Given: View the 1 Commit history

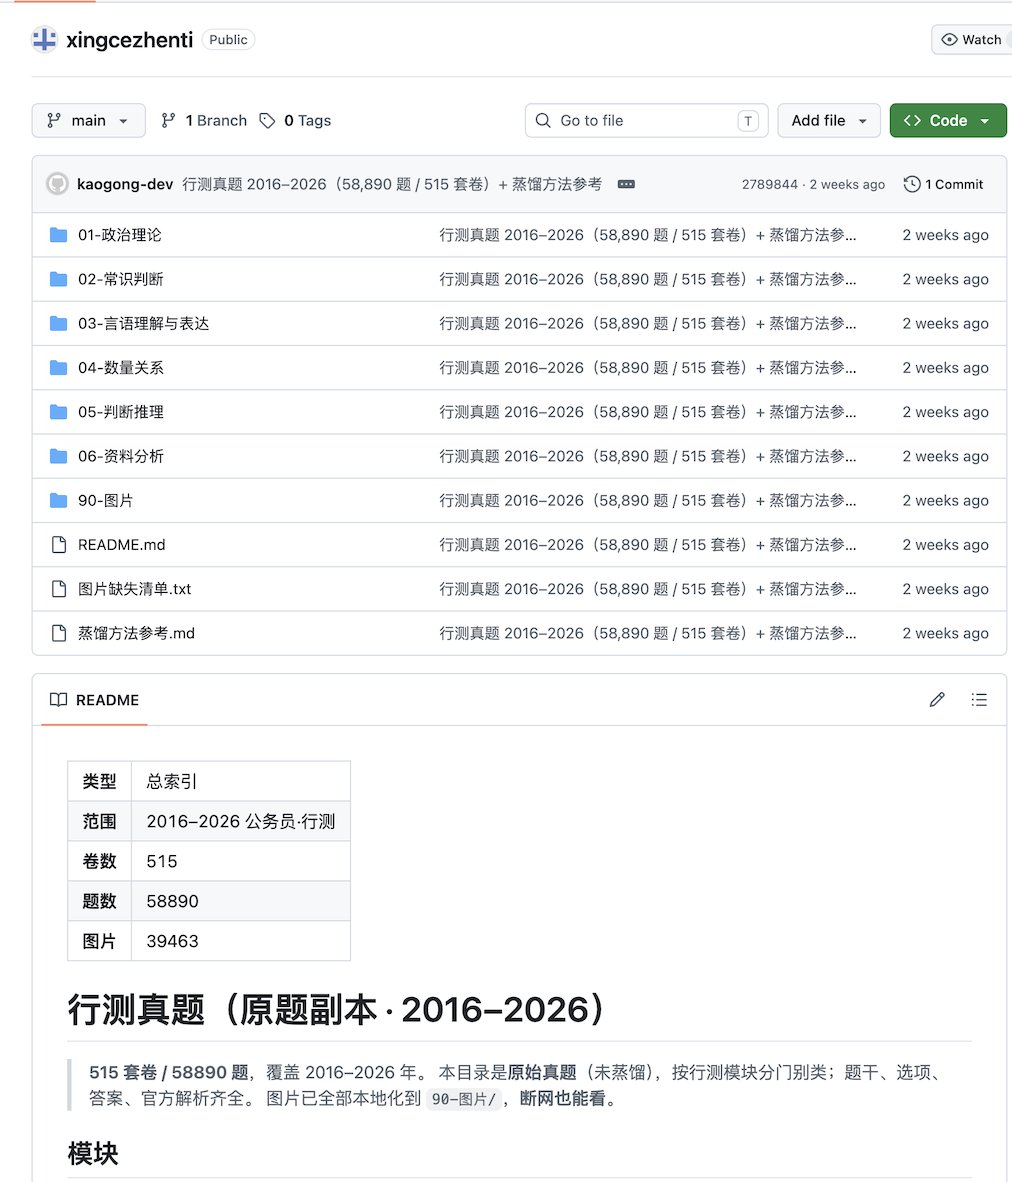Looking at the screenshot, I should [x=943, y=184].
